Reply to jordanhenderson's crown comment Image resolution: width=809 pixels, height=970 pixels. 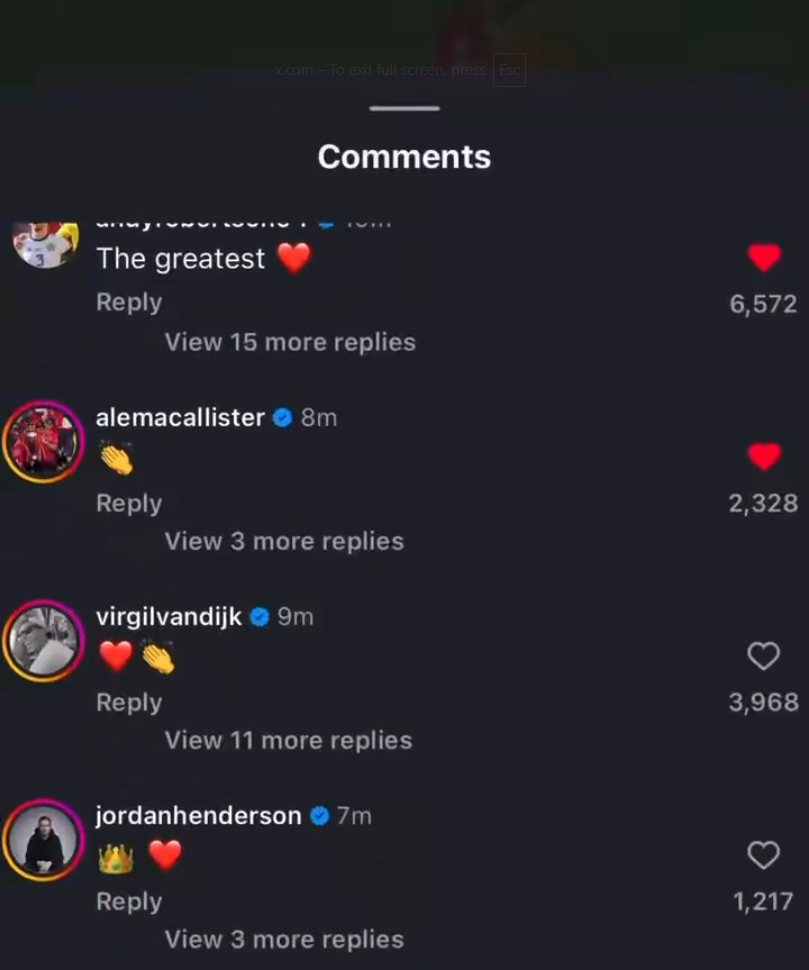pos(129,901)
